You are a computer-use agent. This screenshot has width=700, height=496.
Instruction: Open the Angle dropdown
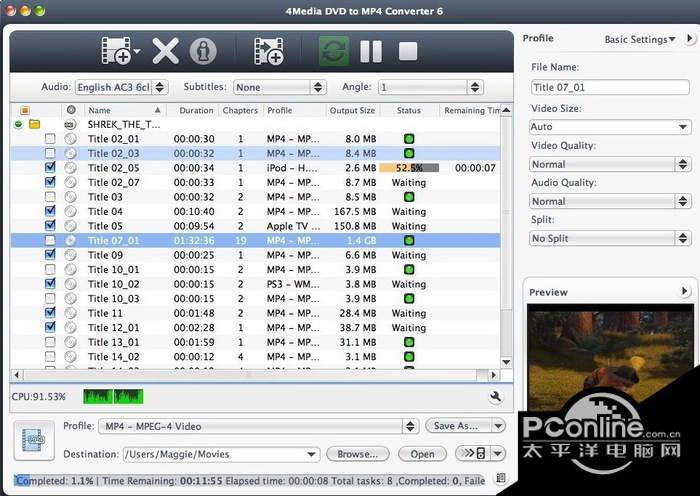[x=431, y=87]
